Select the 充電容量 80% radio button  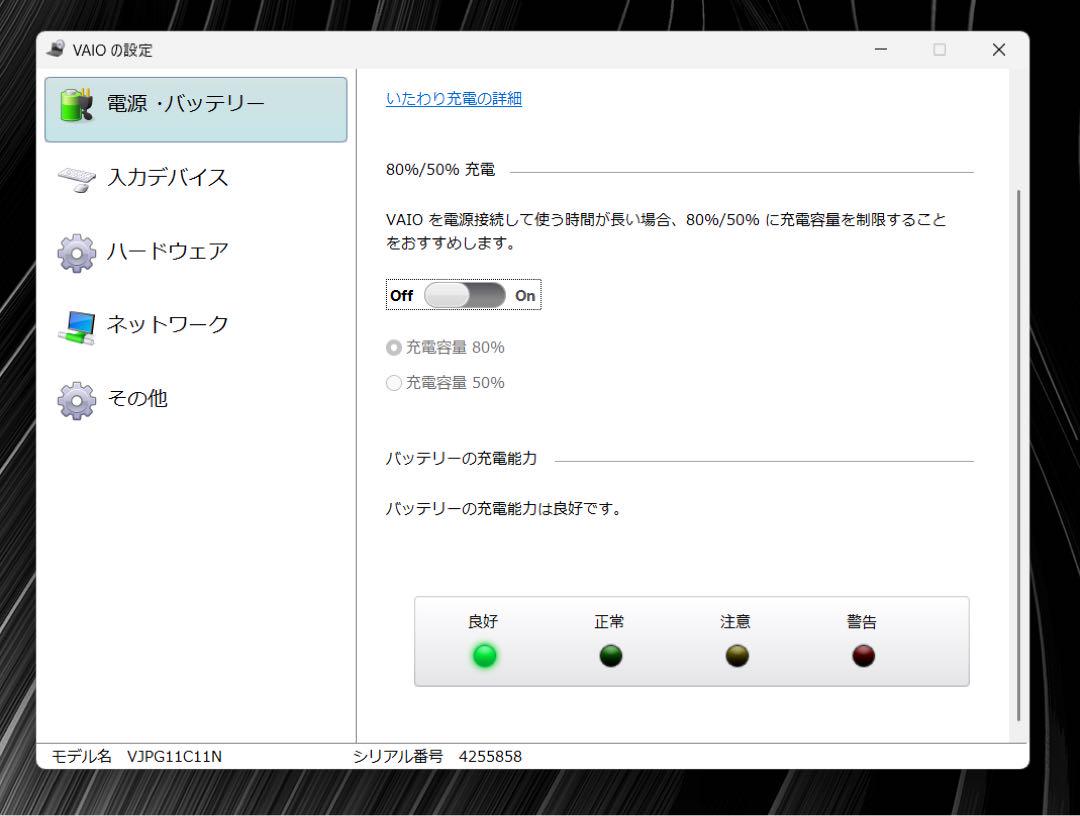[x=393, y=348]
